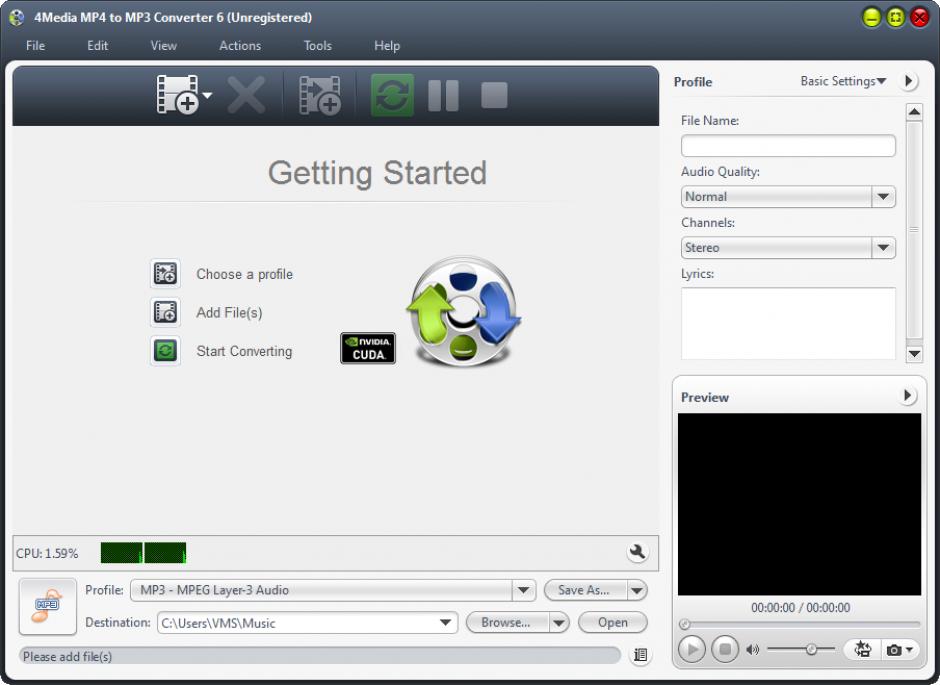Screen dimensions: 940x685
Task: Click the Open destination button
Action: point(613,623)
